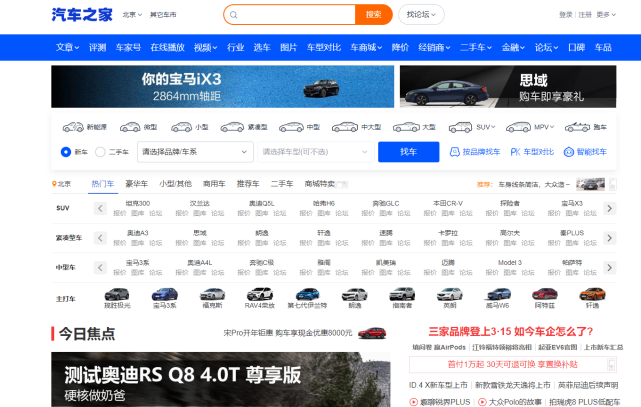Open the 思域 banner advertisement

pyautogui.click(x=508, y=87)
